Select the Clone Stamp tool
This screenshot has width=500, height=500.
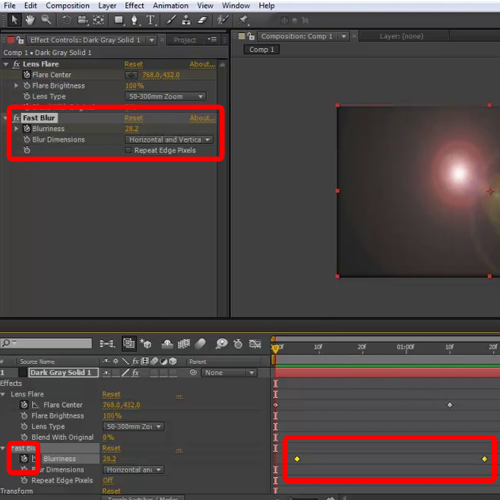186,20
